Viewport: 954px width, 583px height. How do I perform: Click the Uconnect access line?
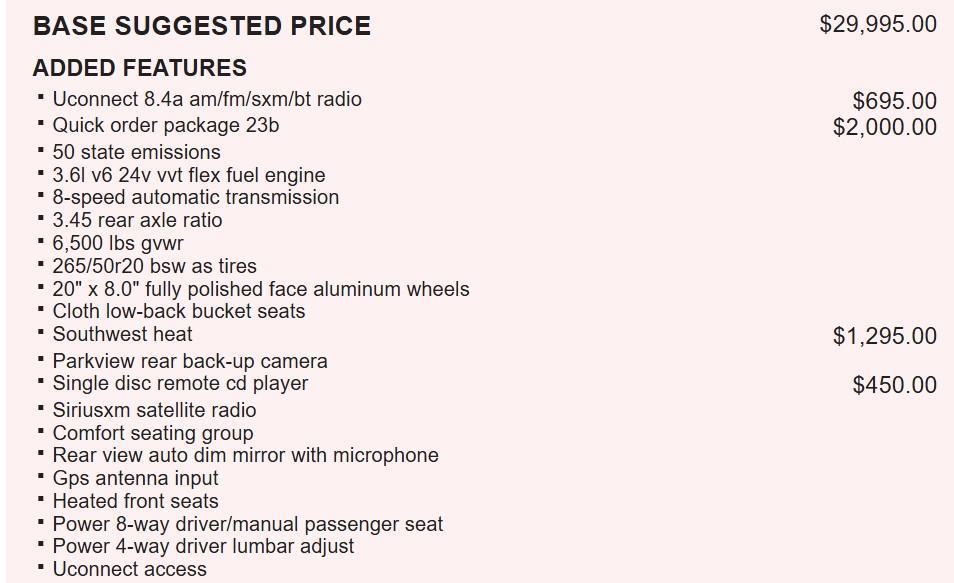pyautogui.click(x=129, y=569)
